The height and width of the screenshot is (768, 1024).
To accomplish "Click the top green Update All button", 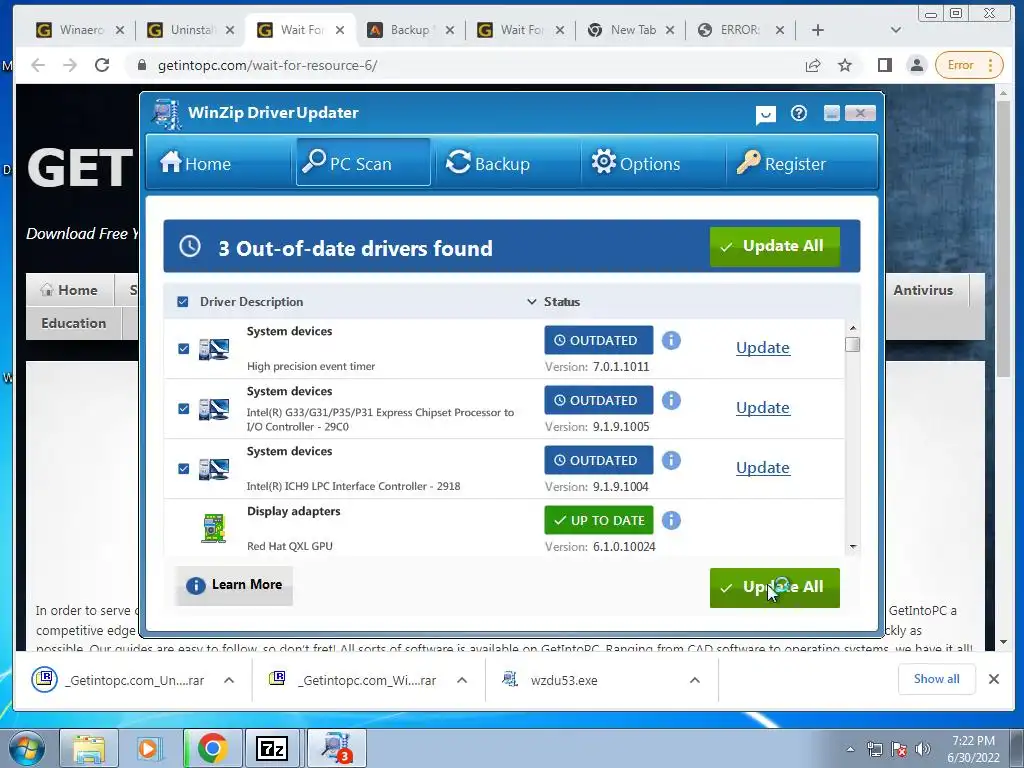I will click(x=775, y=246).
